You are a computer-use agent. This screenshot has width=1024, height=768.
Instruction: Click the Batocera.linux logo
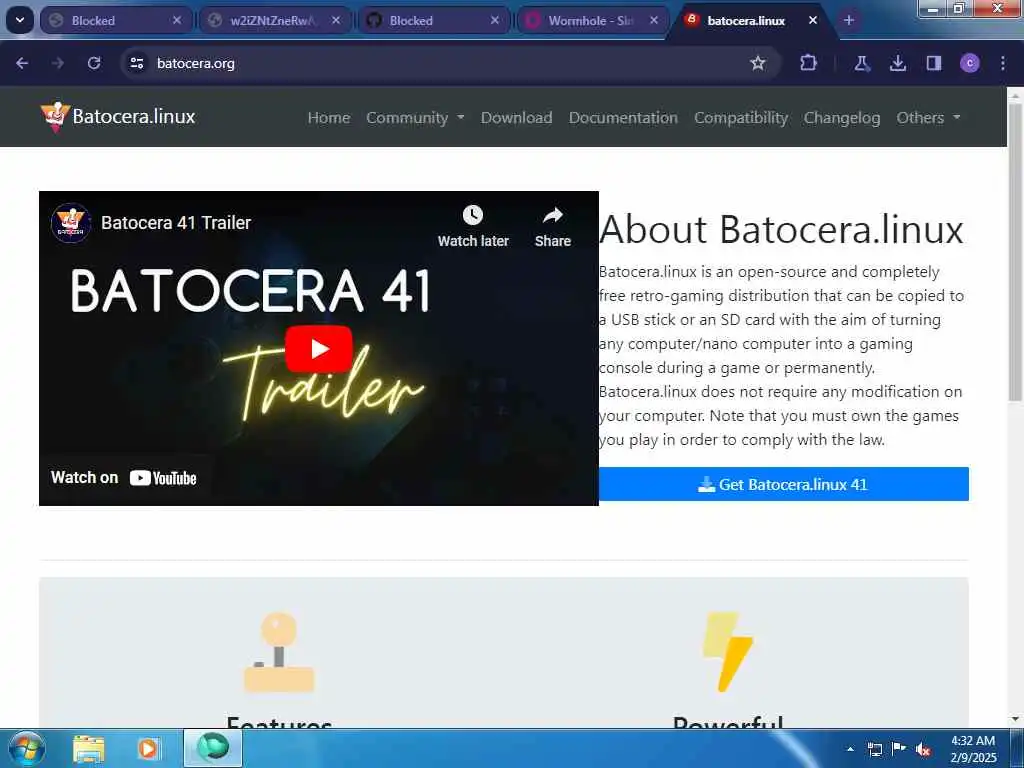(x=118, y=116)
